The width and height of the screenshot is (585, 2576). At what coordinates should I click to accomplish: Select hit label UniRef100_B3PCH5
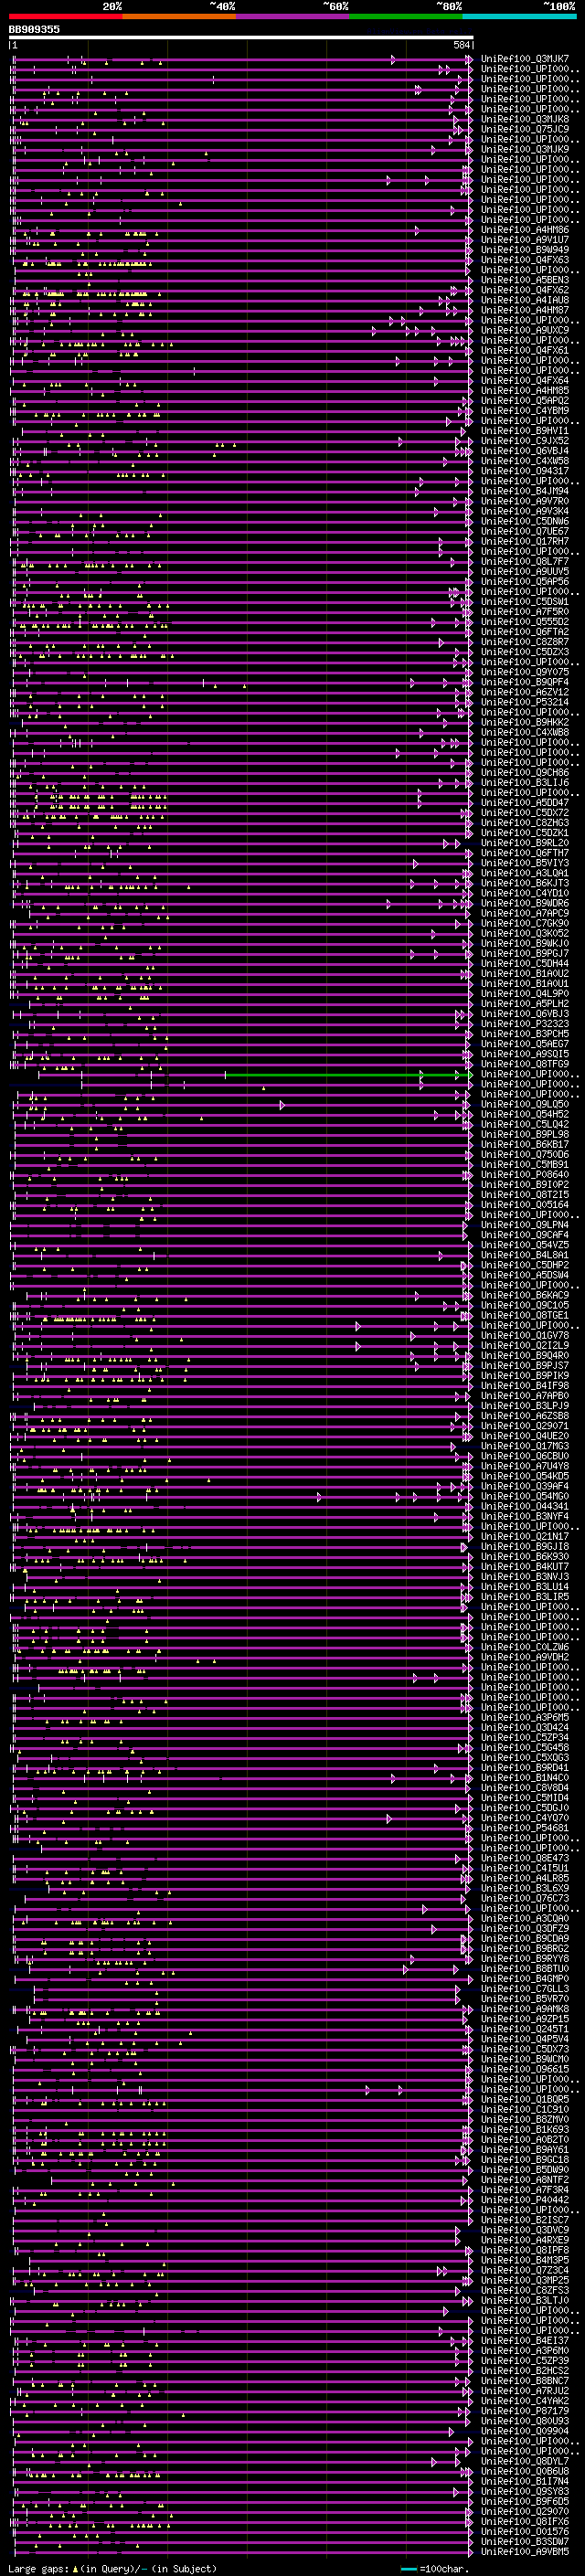coord(525,1034)
